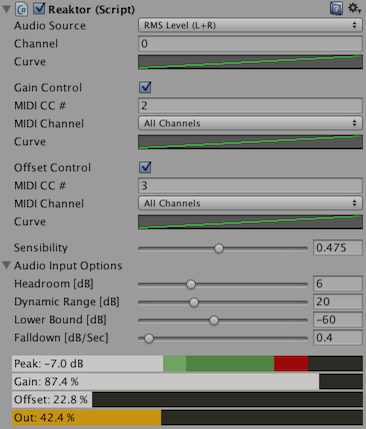Image resolution: width=366 pixels, height=429 pixels.
Task: Click the Out: 42.4 % meter bar
Action: pos(187,417)
